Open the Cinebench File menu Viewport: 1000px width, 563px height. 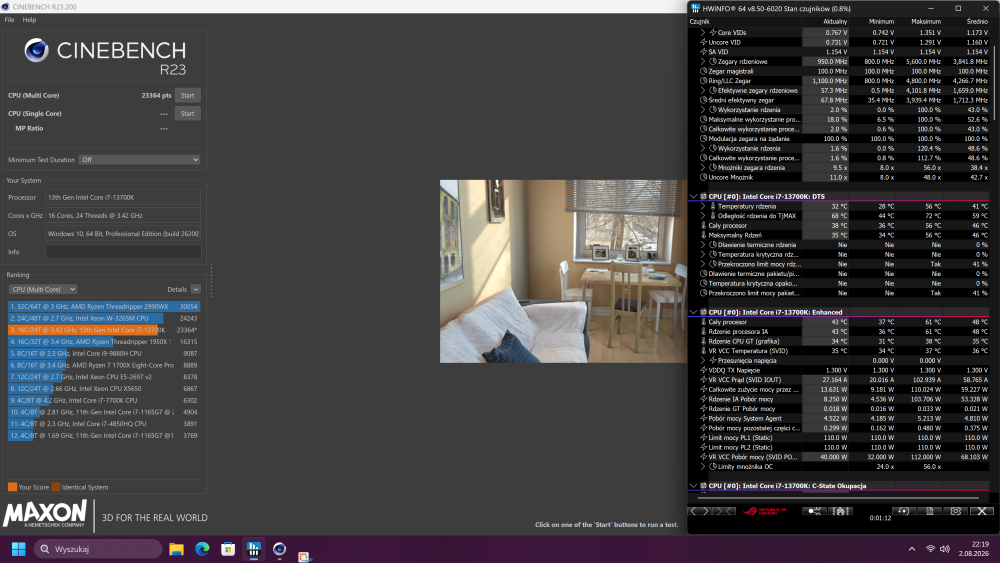coord(10,20)
